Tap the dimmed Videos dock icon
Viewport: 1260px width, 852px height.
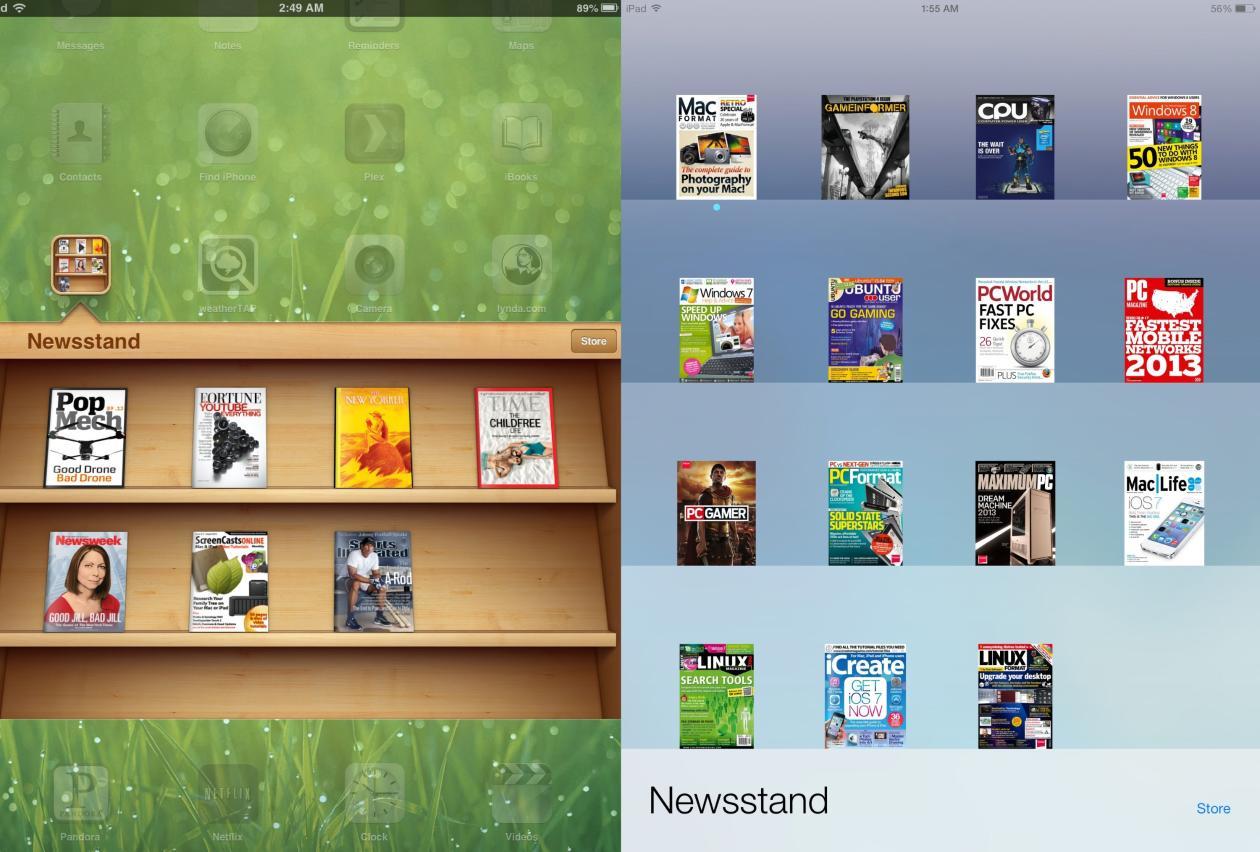pos(521,794)
